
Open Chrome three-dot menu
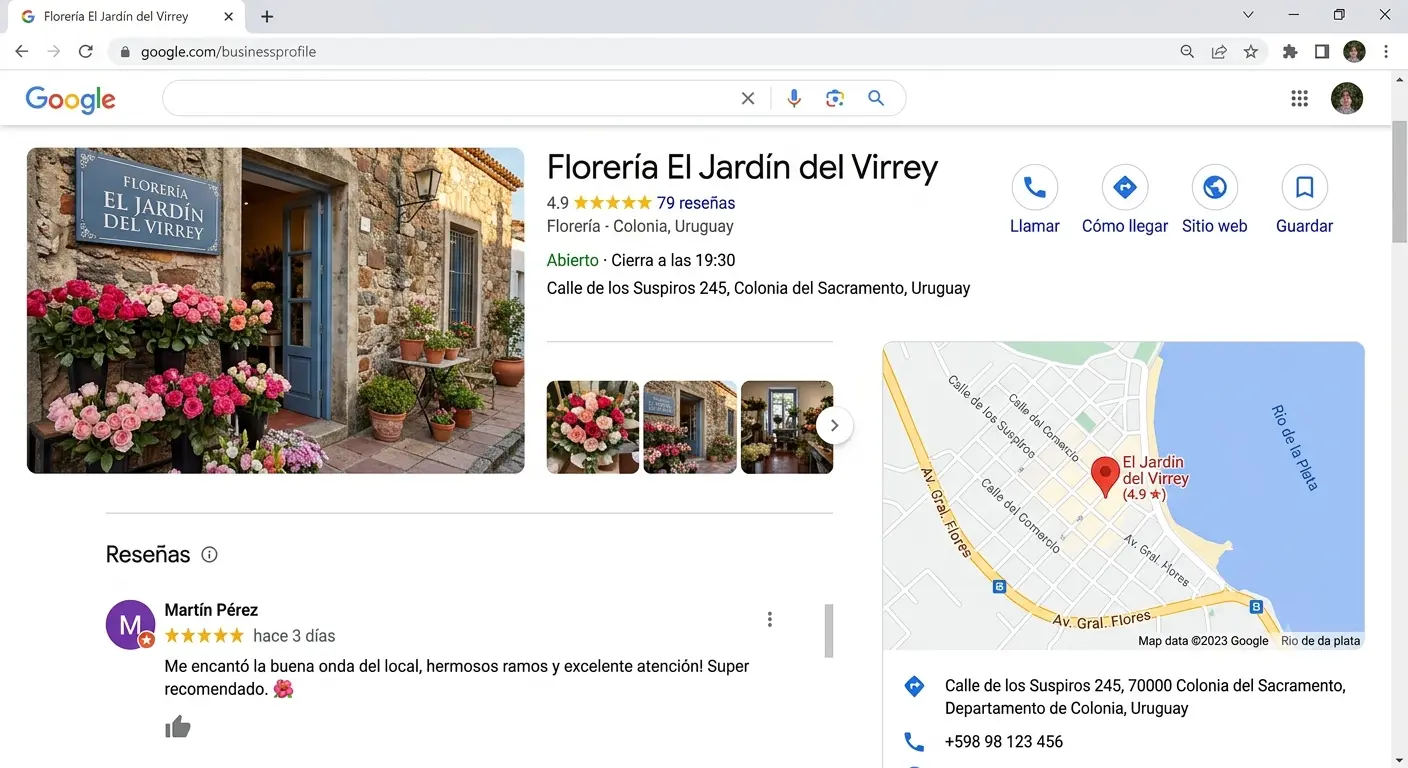[x=1386, y=52]
